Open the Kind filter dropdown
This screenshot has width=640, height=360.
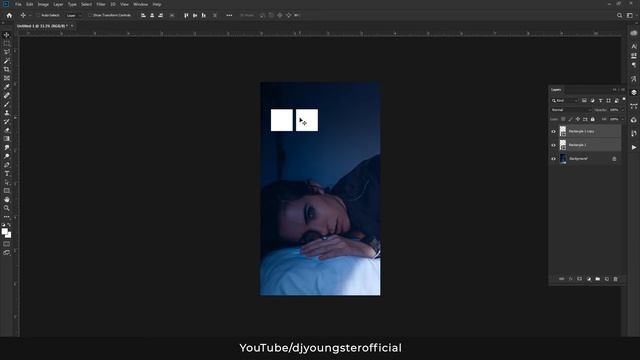(565, 100)
